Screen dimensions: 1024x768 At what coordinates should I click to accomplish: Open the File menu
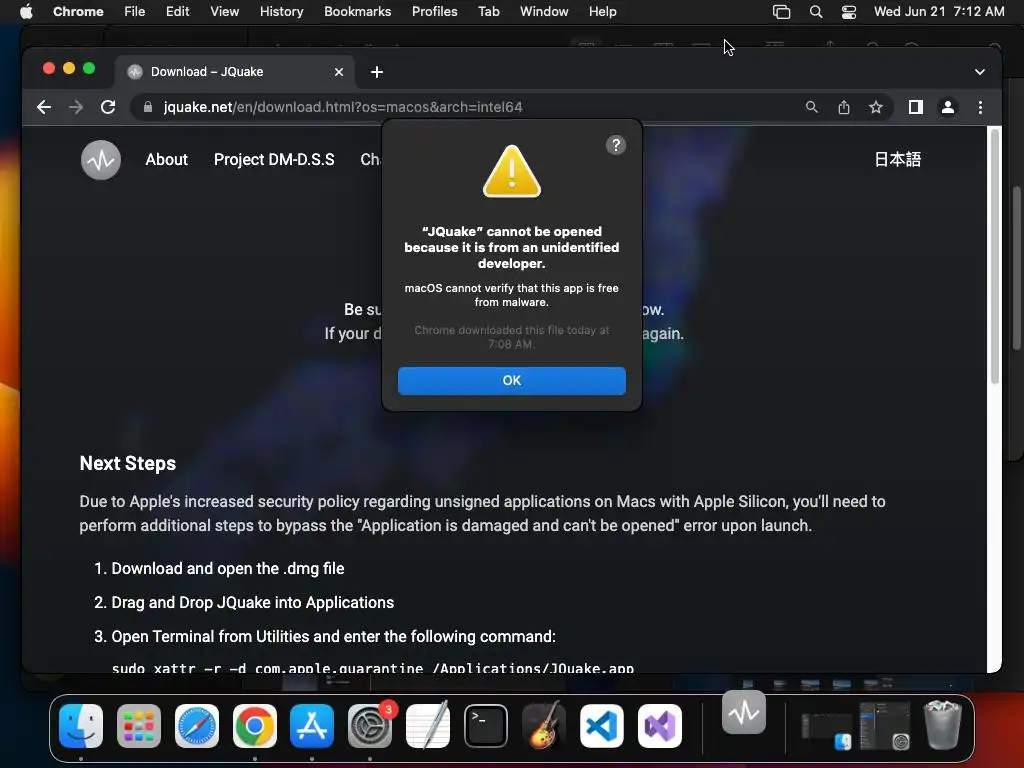(135, 12)
